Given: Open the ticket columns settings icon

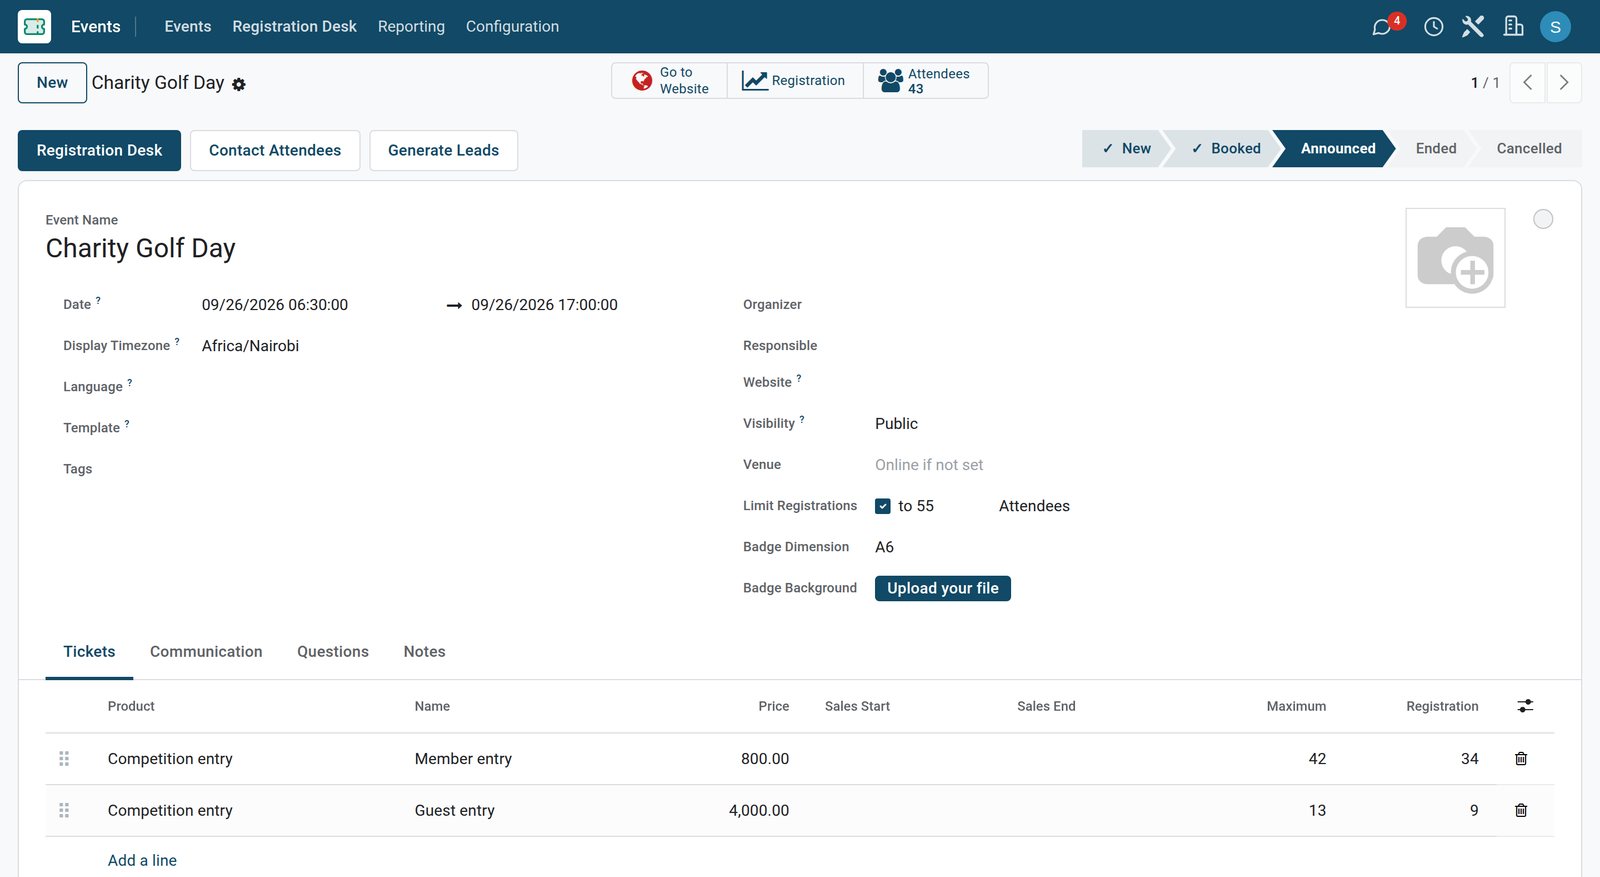Looking at the screenshot, I should 1525,706.
